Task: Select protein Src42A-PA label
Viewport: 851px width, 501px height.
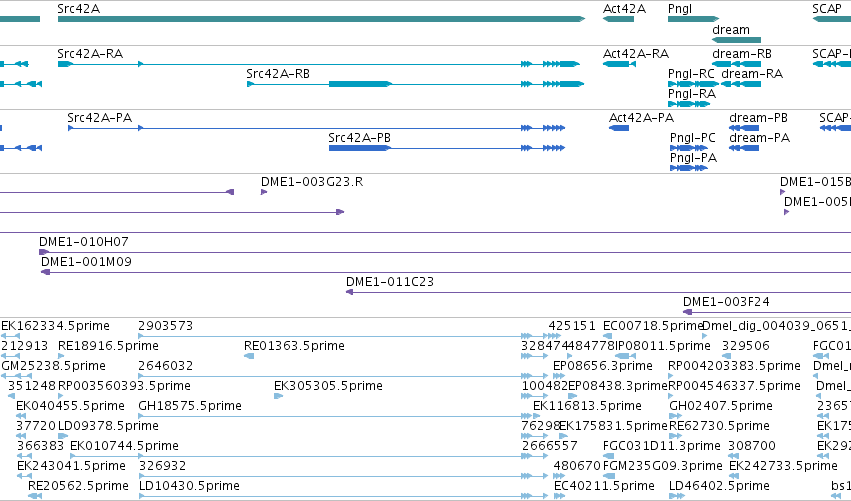Action: (x=99, y=118)
